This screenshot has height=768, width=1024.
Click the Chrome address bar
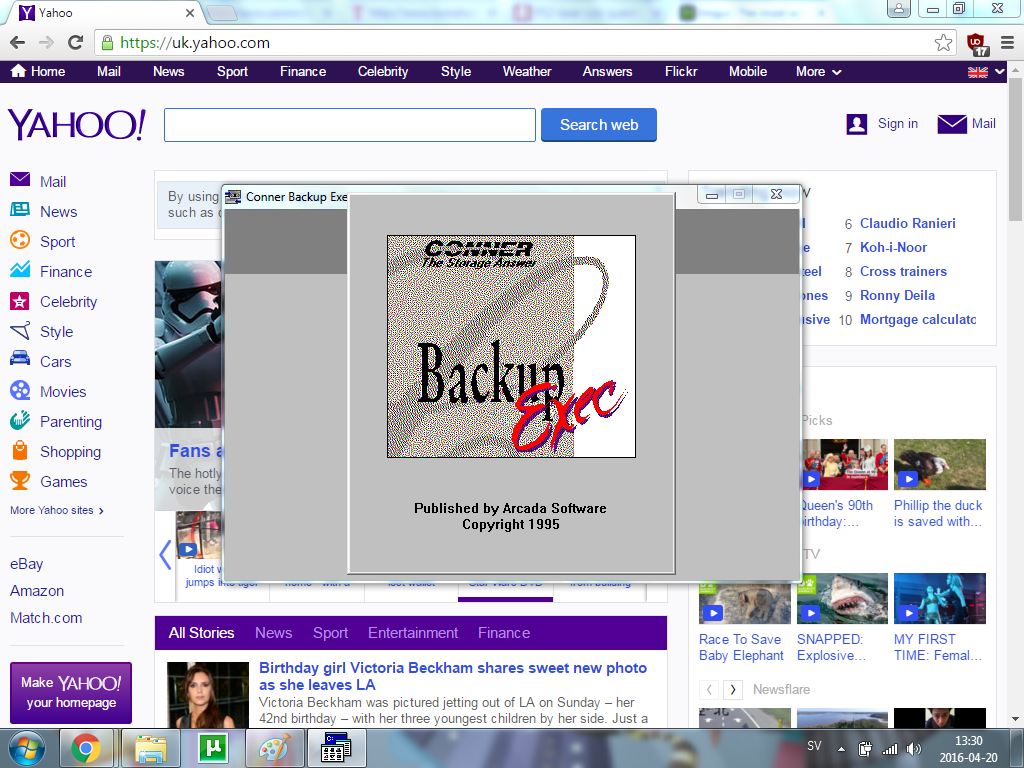(x=526, y=43)
